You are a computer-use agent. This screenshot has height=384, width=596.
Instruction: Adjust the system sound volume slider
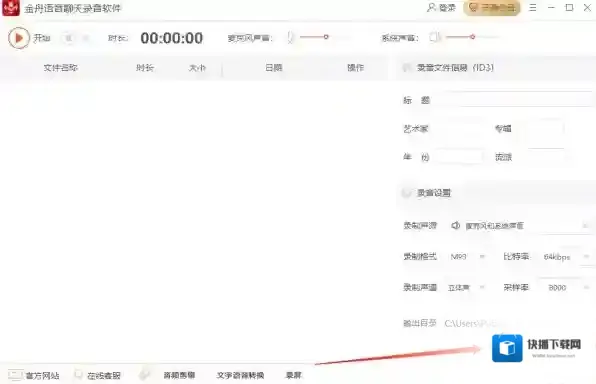tap(471, 37)
